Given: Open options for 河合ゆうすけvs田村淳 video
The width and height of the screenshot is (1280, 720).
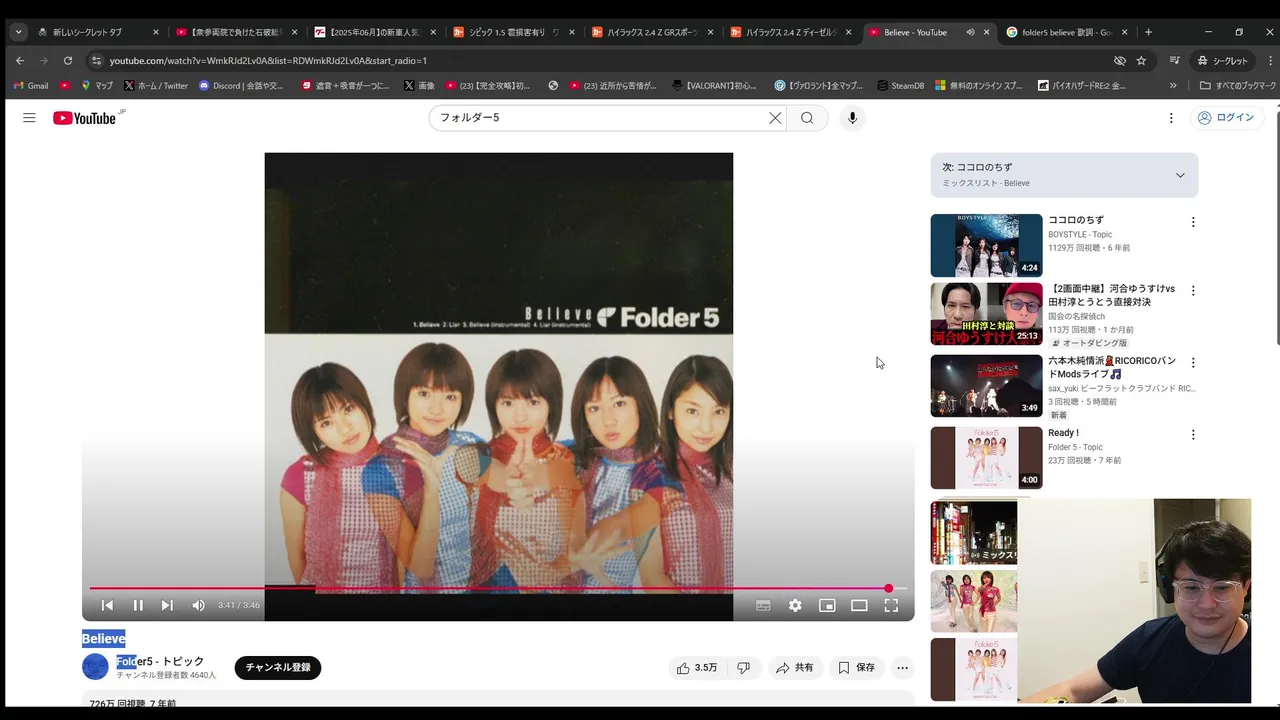Looking at the screenshot, I should [1192, 291].
